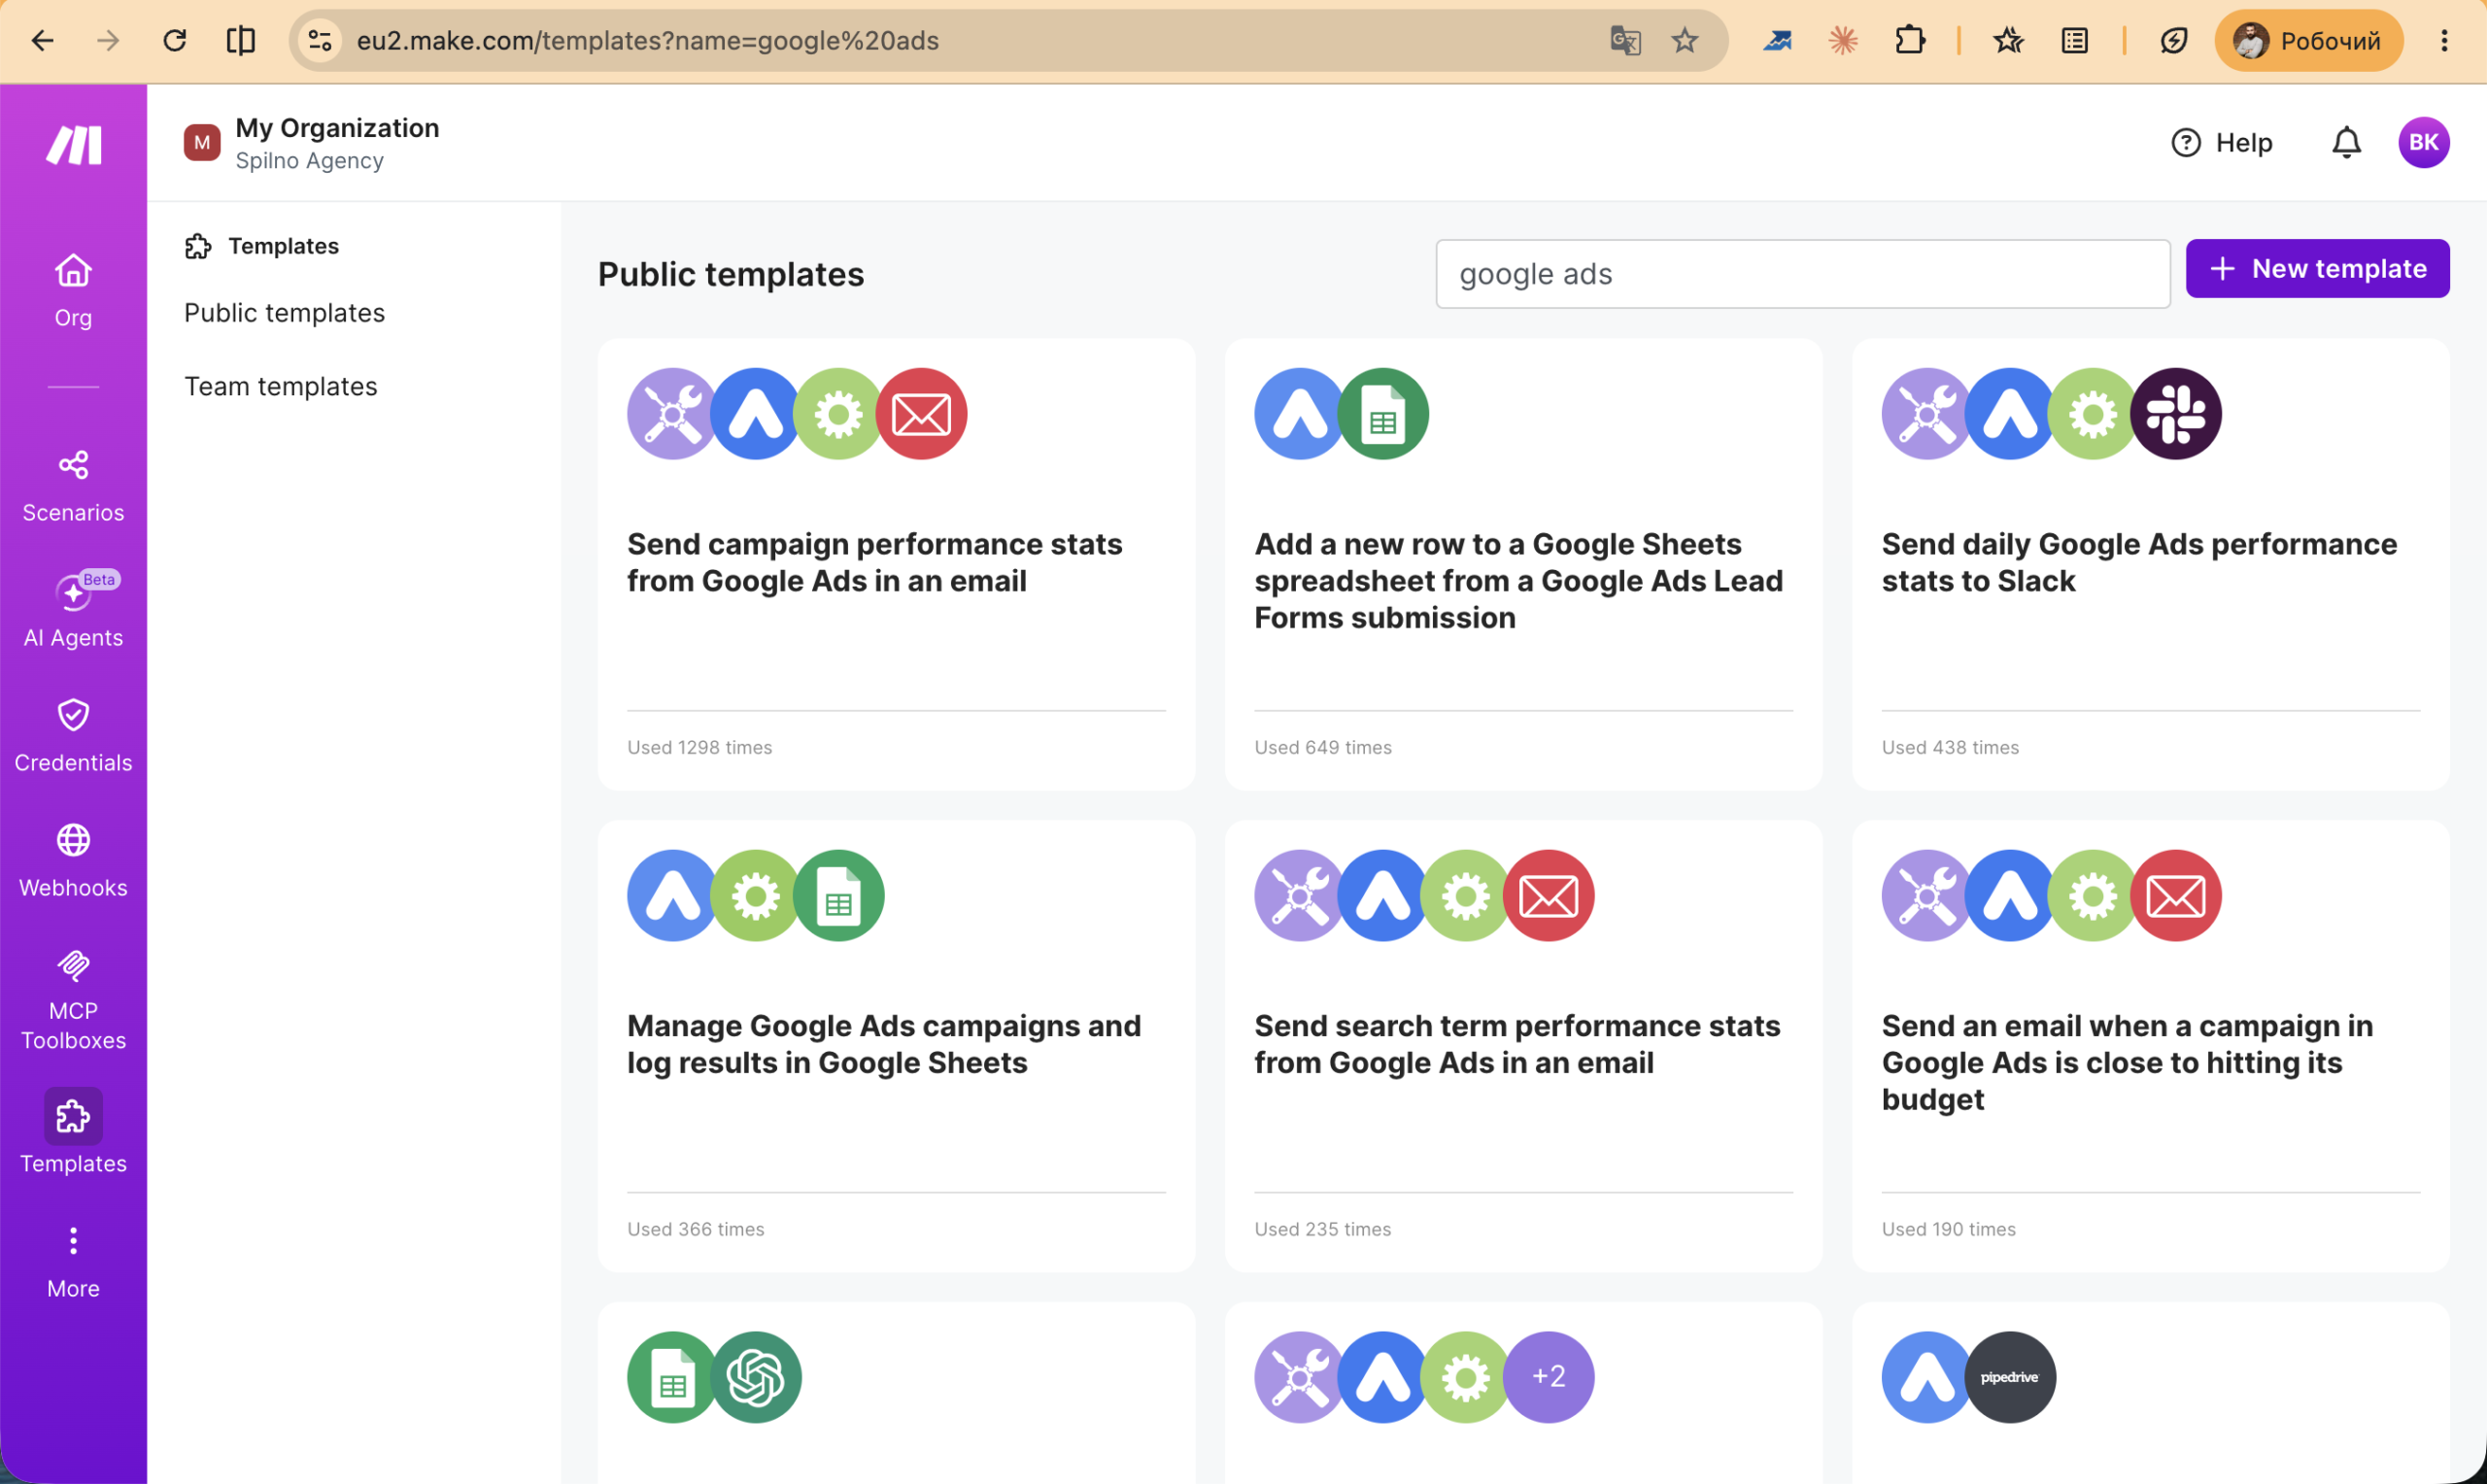Click the OpenAI ChatGPT icon on the bottom card

756,1377
